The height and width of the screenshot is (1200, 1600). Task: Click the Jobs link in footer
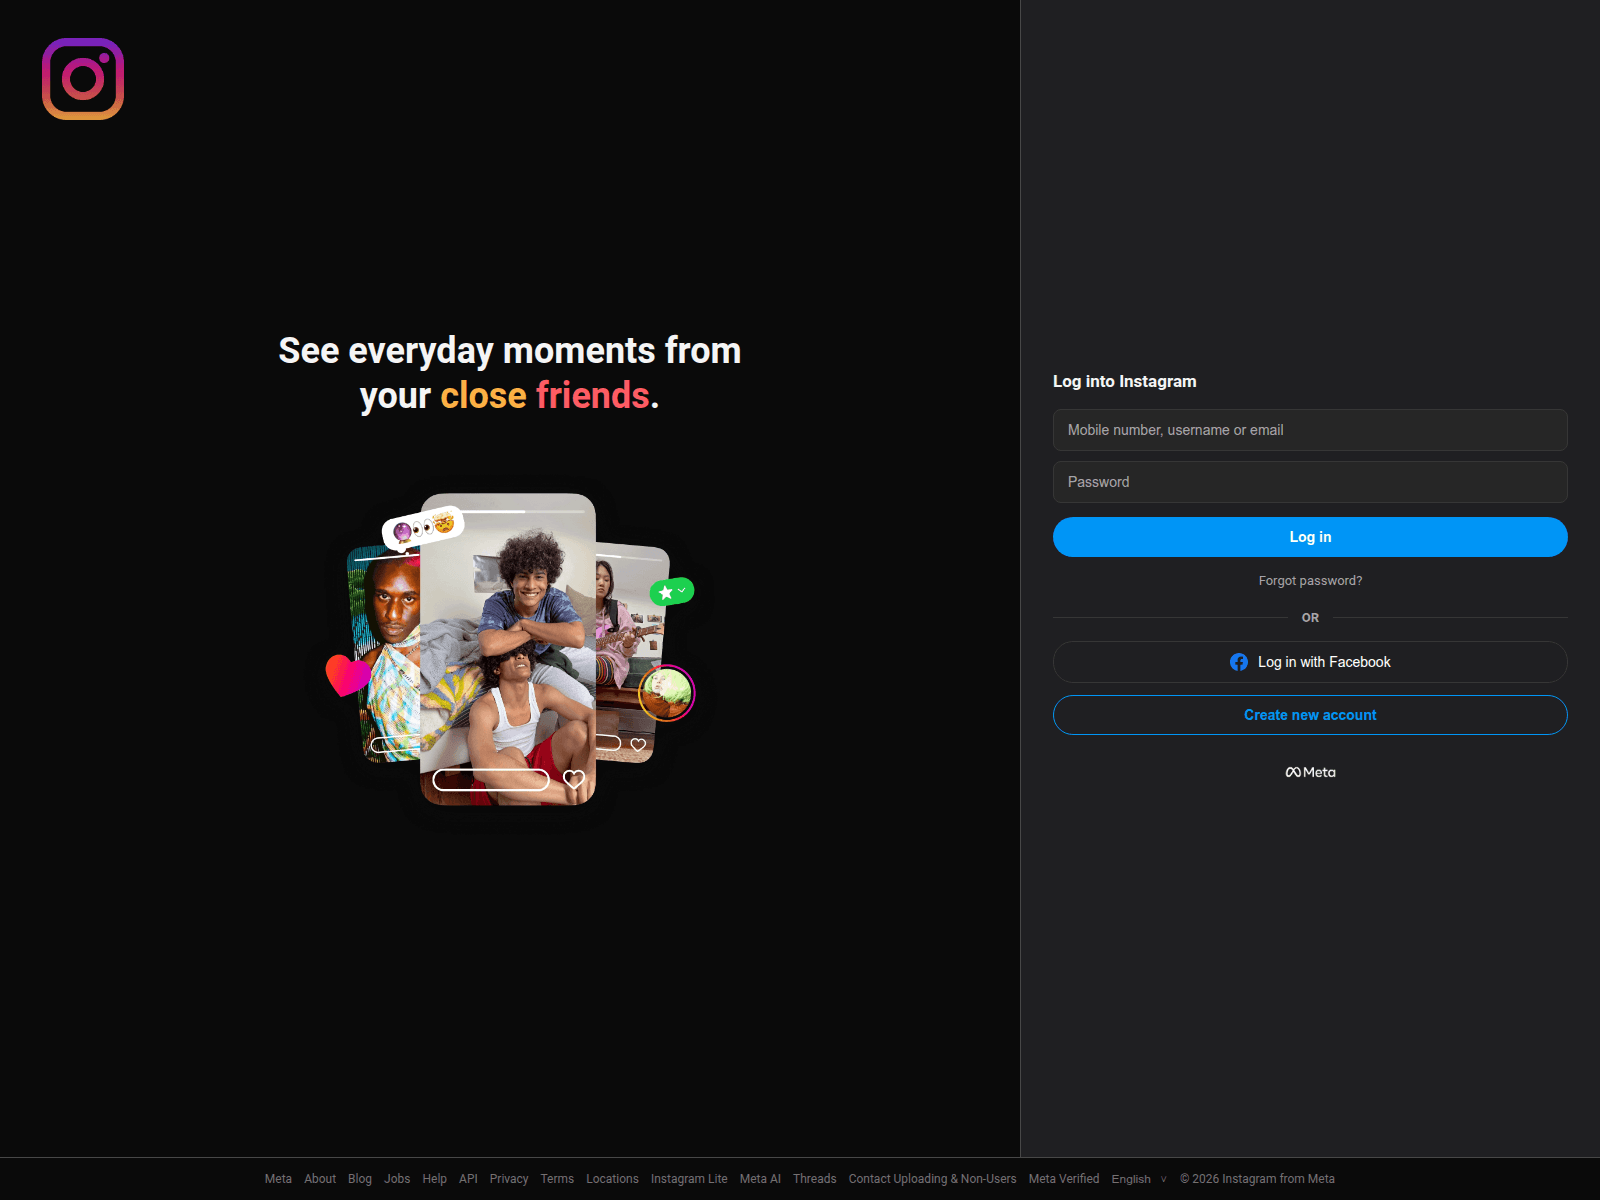coord(397,1179)
